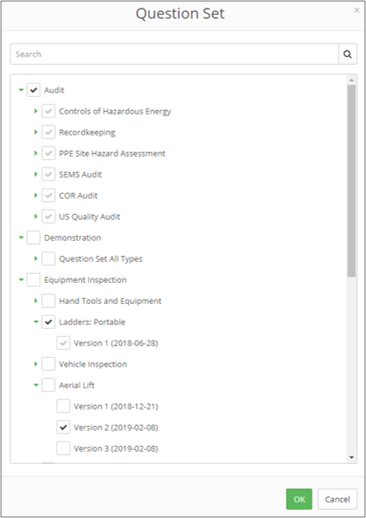Expand the Vehicle Inspection node
366x518 pixels.
[x=36, y=364]
